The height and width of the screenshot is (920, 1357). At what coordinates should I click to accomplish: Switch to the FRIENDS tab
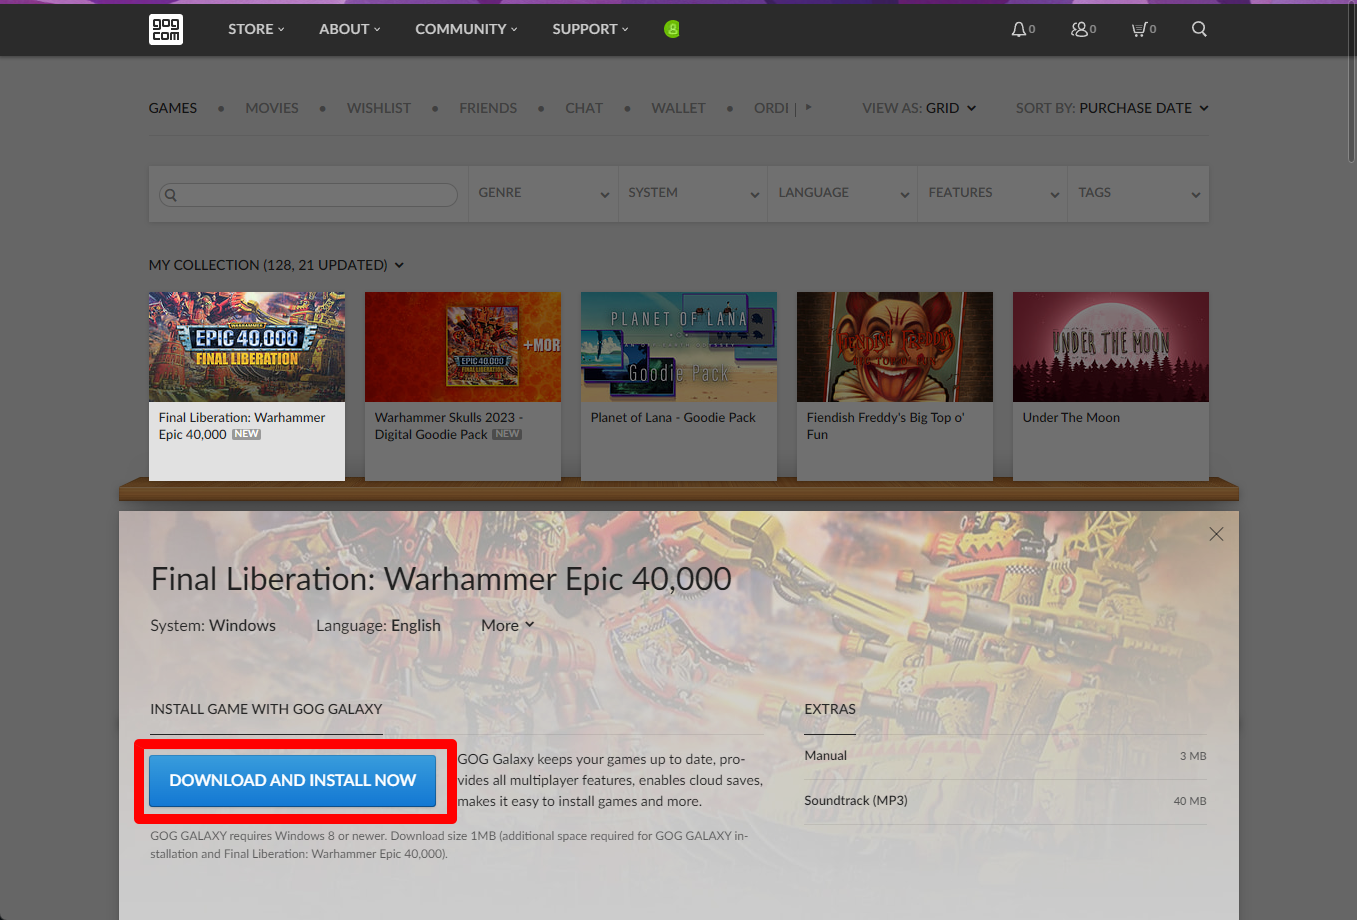tap(488, 108)
